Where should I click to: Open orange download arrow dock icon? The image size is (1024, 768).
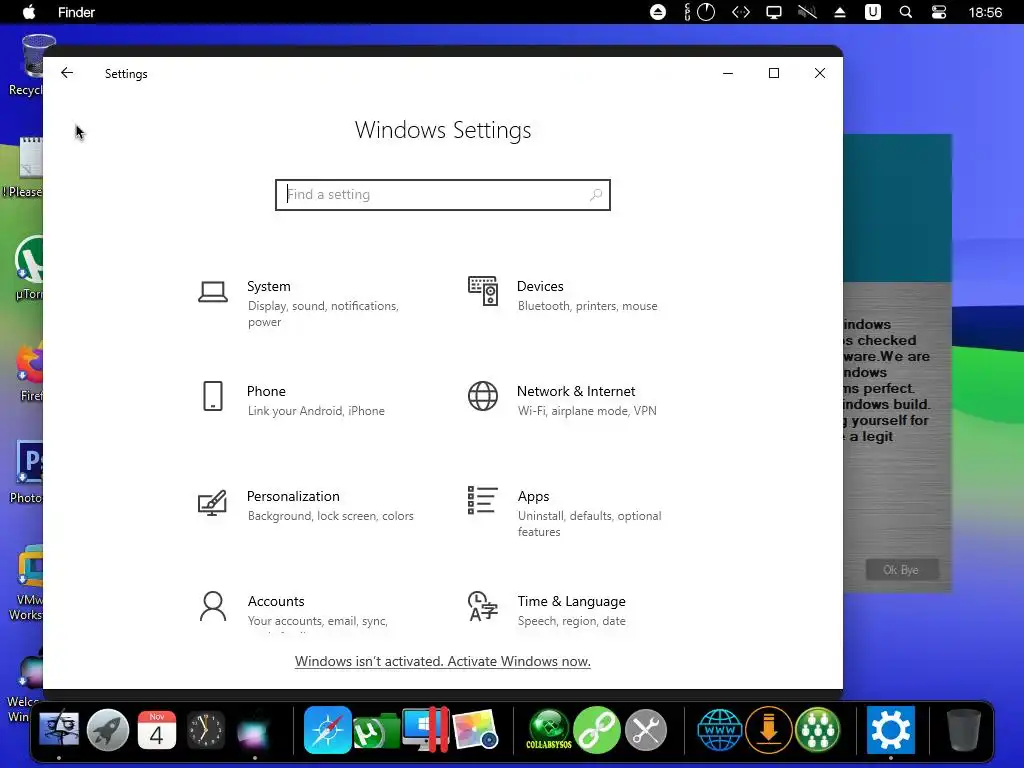(x=769, y=729)
